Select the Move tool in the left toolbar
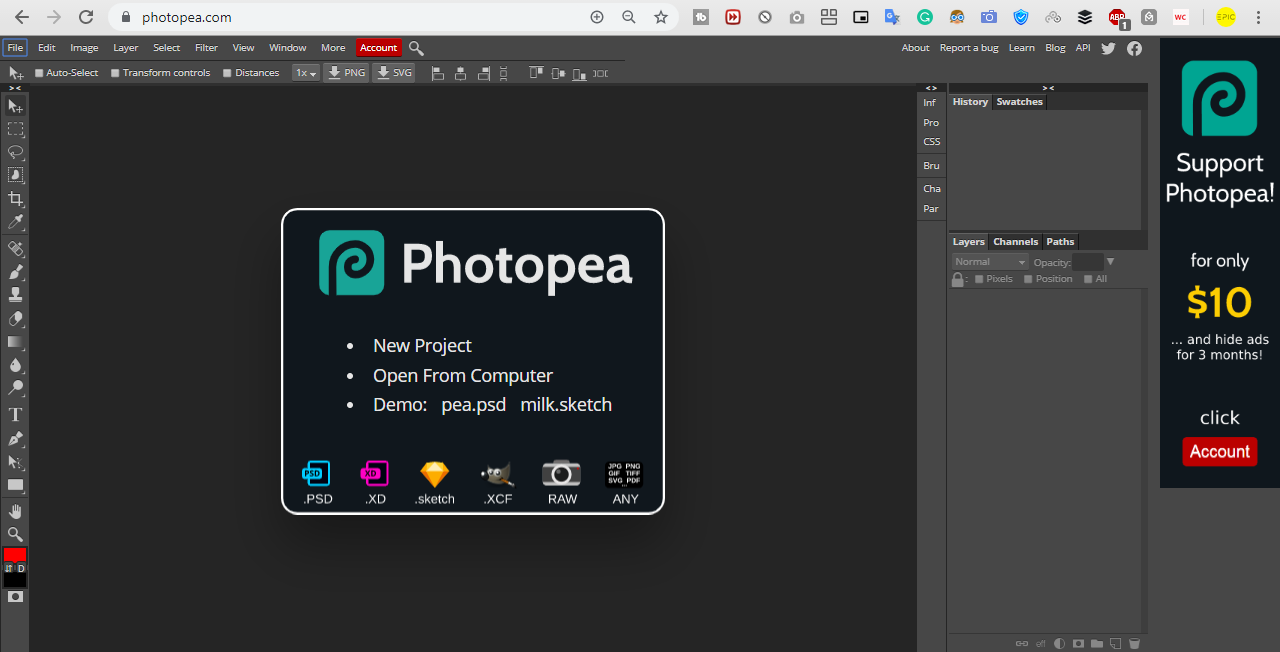 click(x=15, y=106)
